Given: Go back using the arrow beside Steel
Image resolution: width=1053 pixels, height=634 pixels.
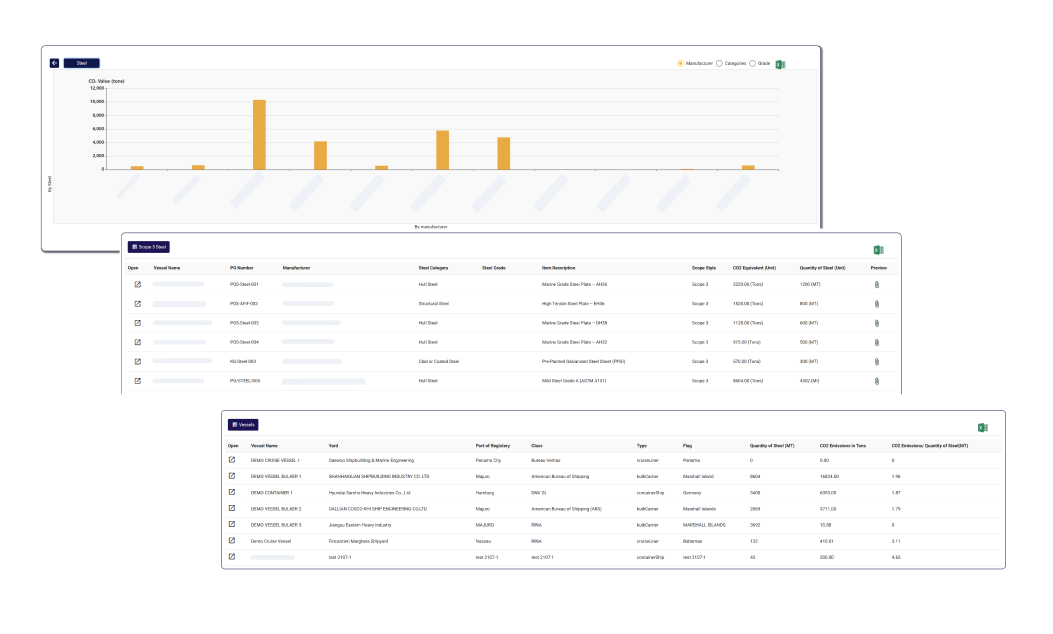Looking at the screenshot, I should [x=54, y=63].
